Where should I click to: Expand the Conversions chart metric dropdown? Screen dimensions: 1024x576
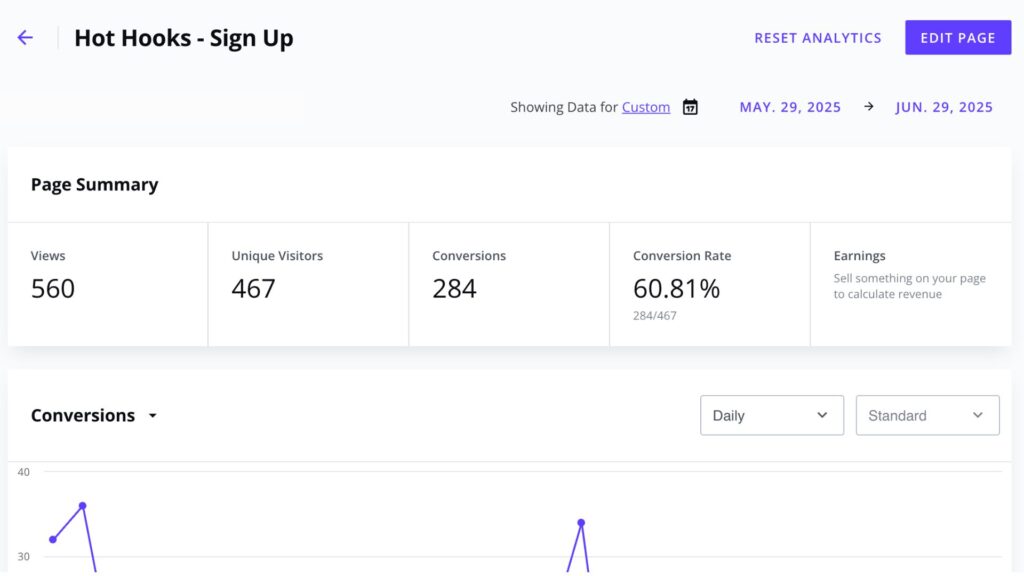coord(152,415)
